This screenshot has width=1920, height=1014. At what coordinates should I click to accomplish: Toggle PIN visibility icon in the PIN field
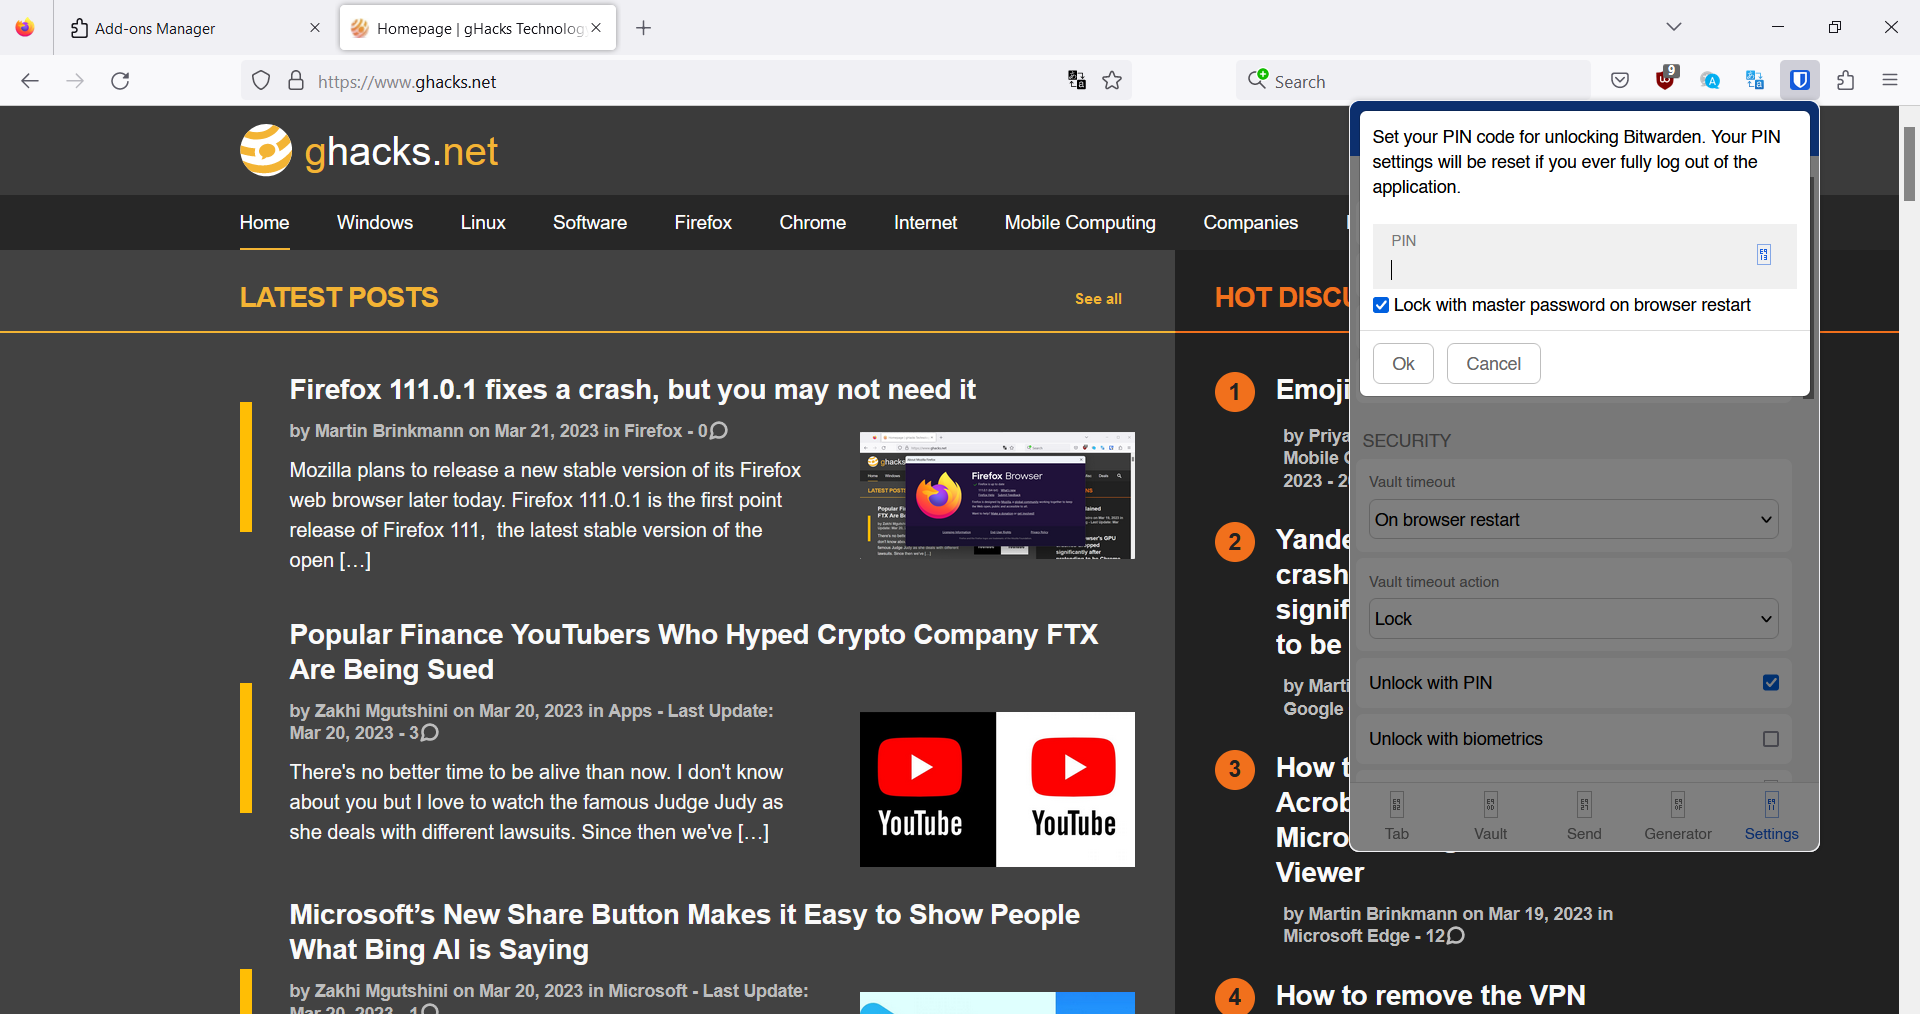point(1763,255)
